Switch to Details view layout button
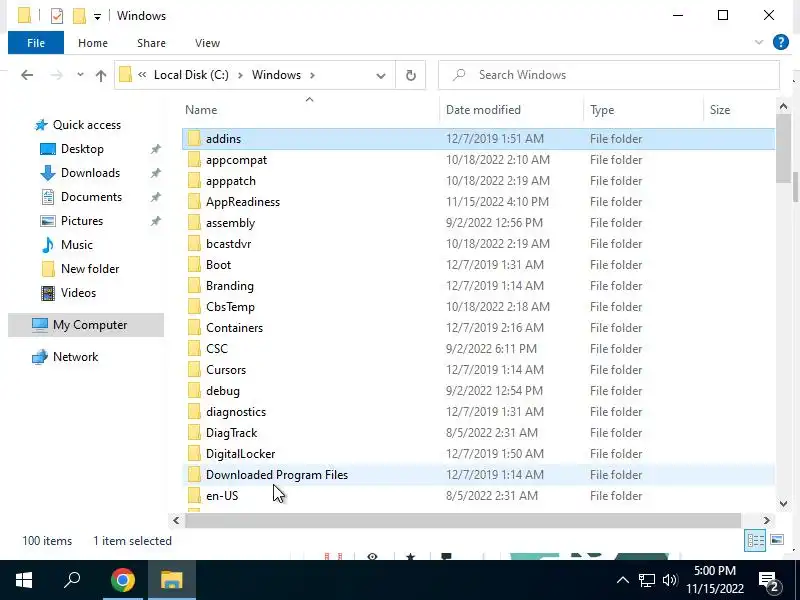Viewport: 800px width, 600px height. tap(755, 540)
